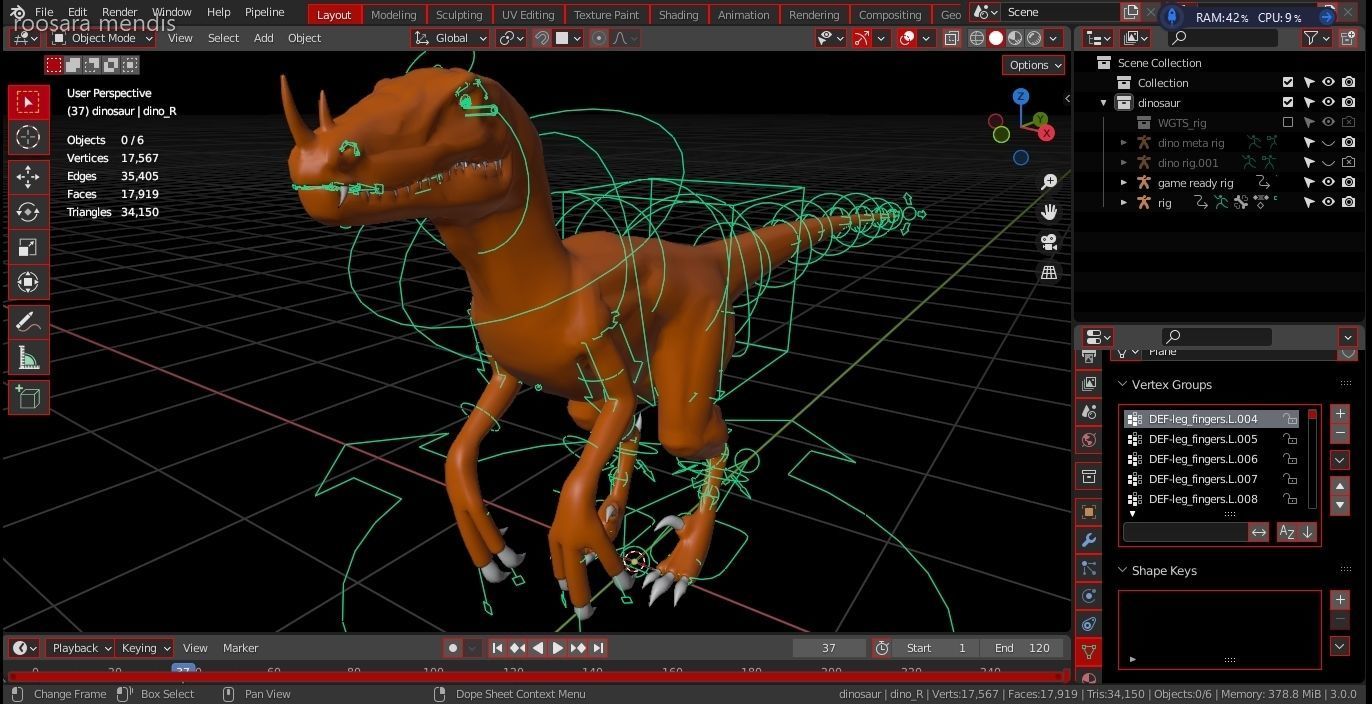Screen dimensions: 1372x704
Task: Select the Transform tool
Action: (x=28, y=282)
